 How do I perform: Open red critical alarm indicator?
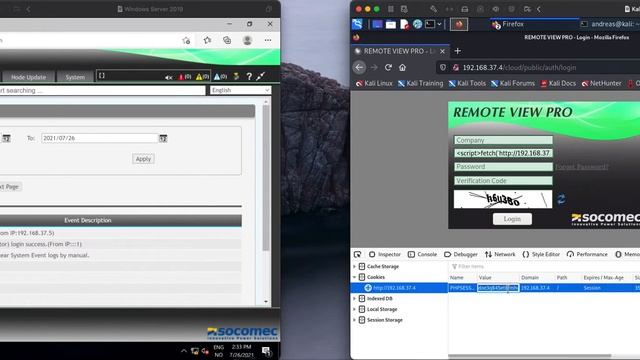(x=185, y=77)
